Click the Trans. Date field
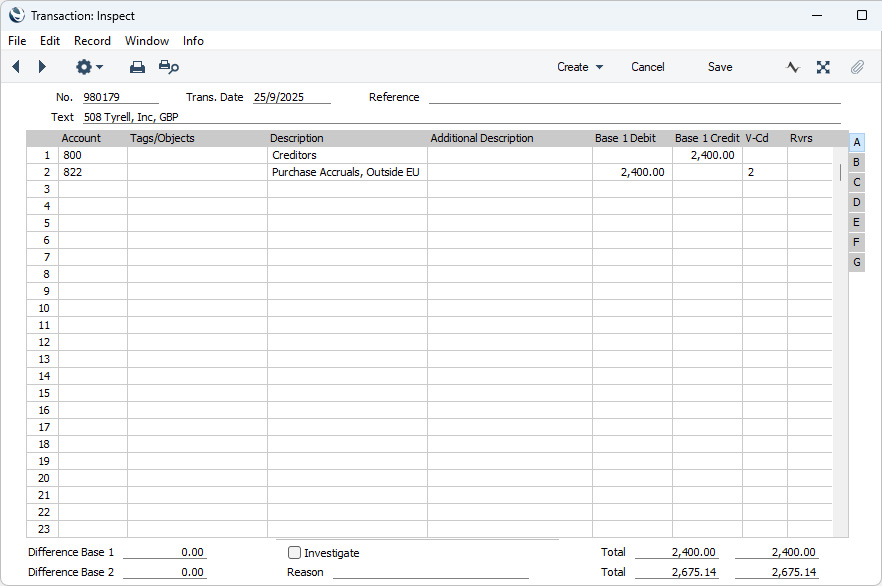The image size is (882, 586). coord(291,97)
